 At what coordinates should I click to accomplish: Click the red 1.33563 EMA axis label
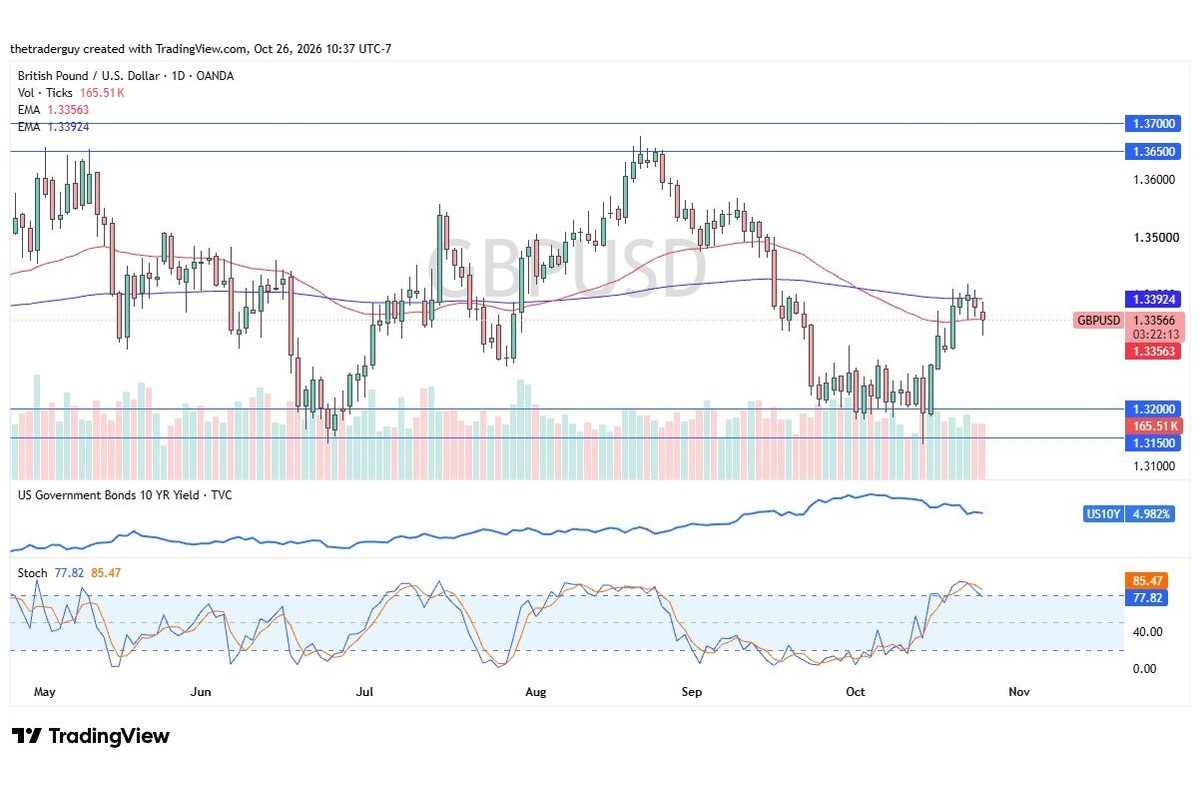click(1155, 351)
